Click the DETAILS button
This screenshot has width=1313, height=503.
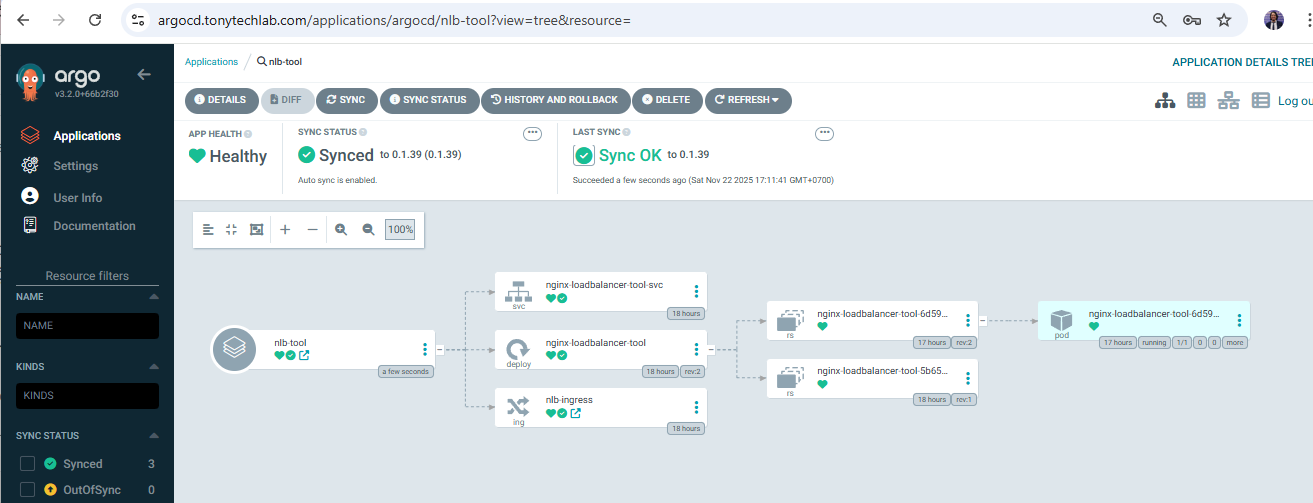pyautogui.click(x=221, y=100)
